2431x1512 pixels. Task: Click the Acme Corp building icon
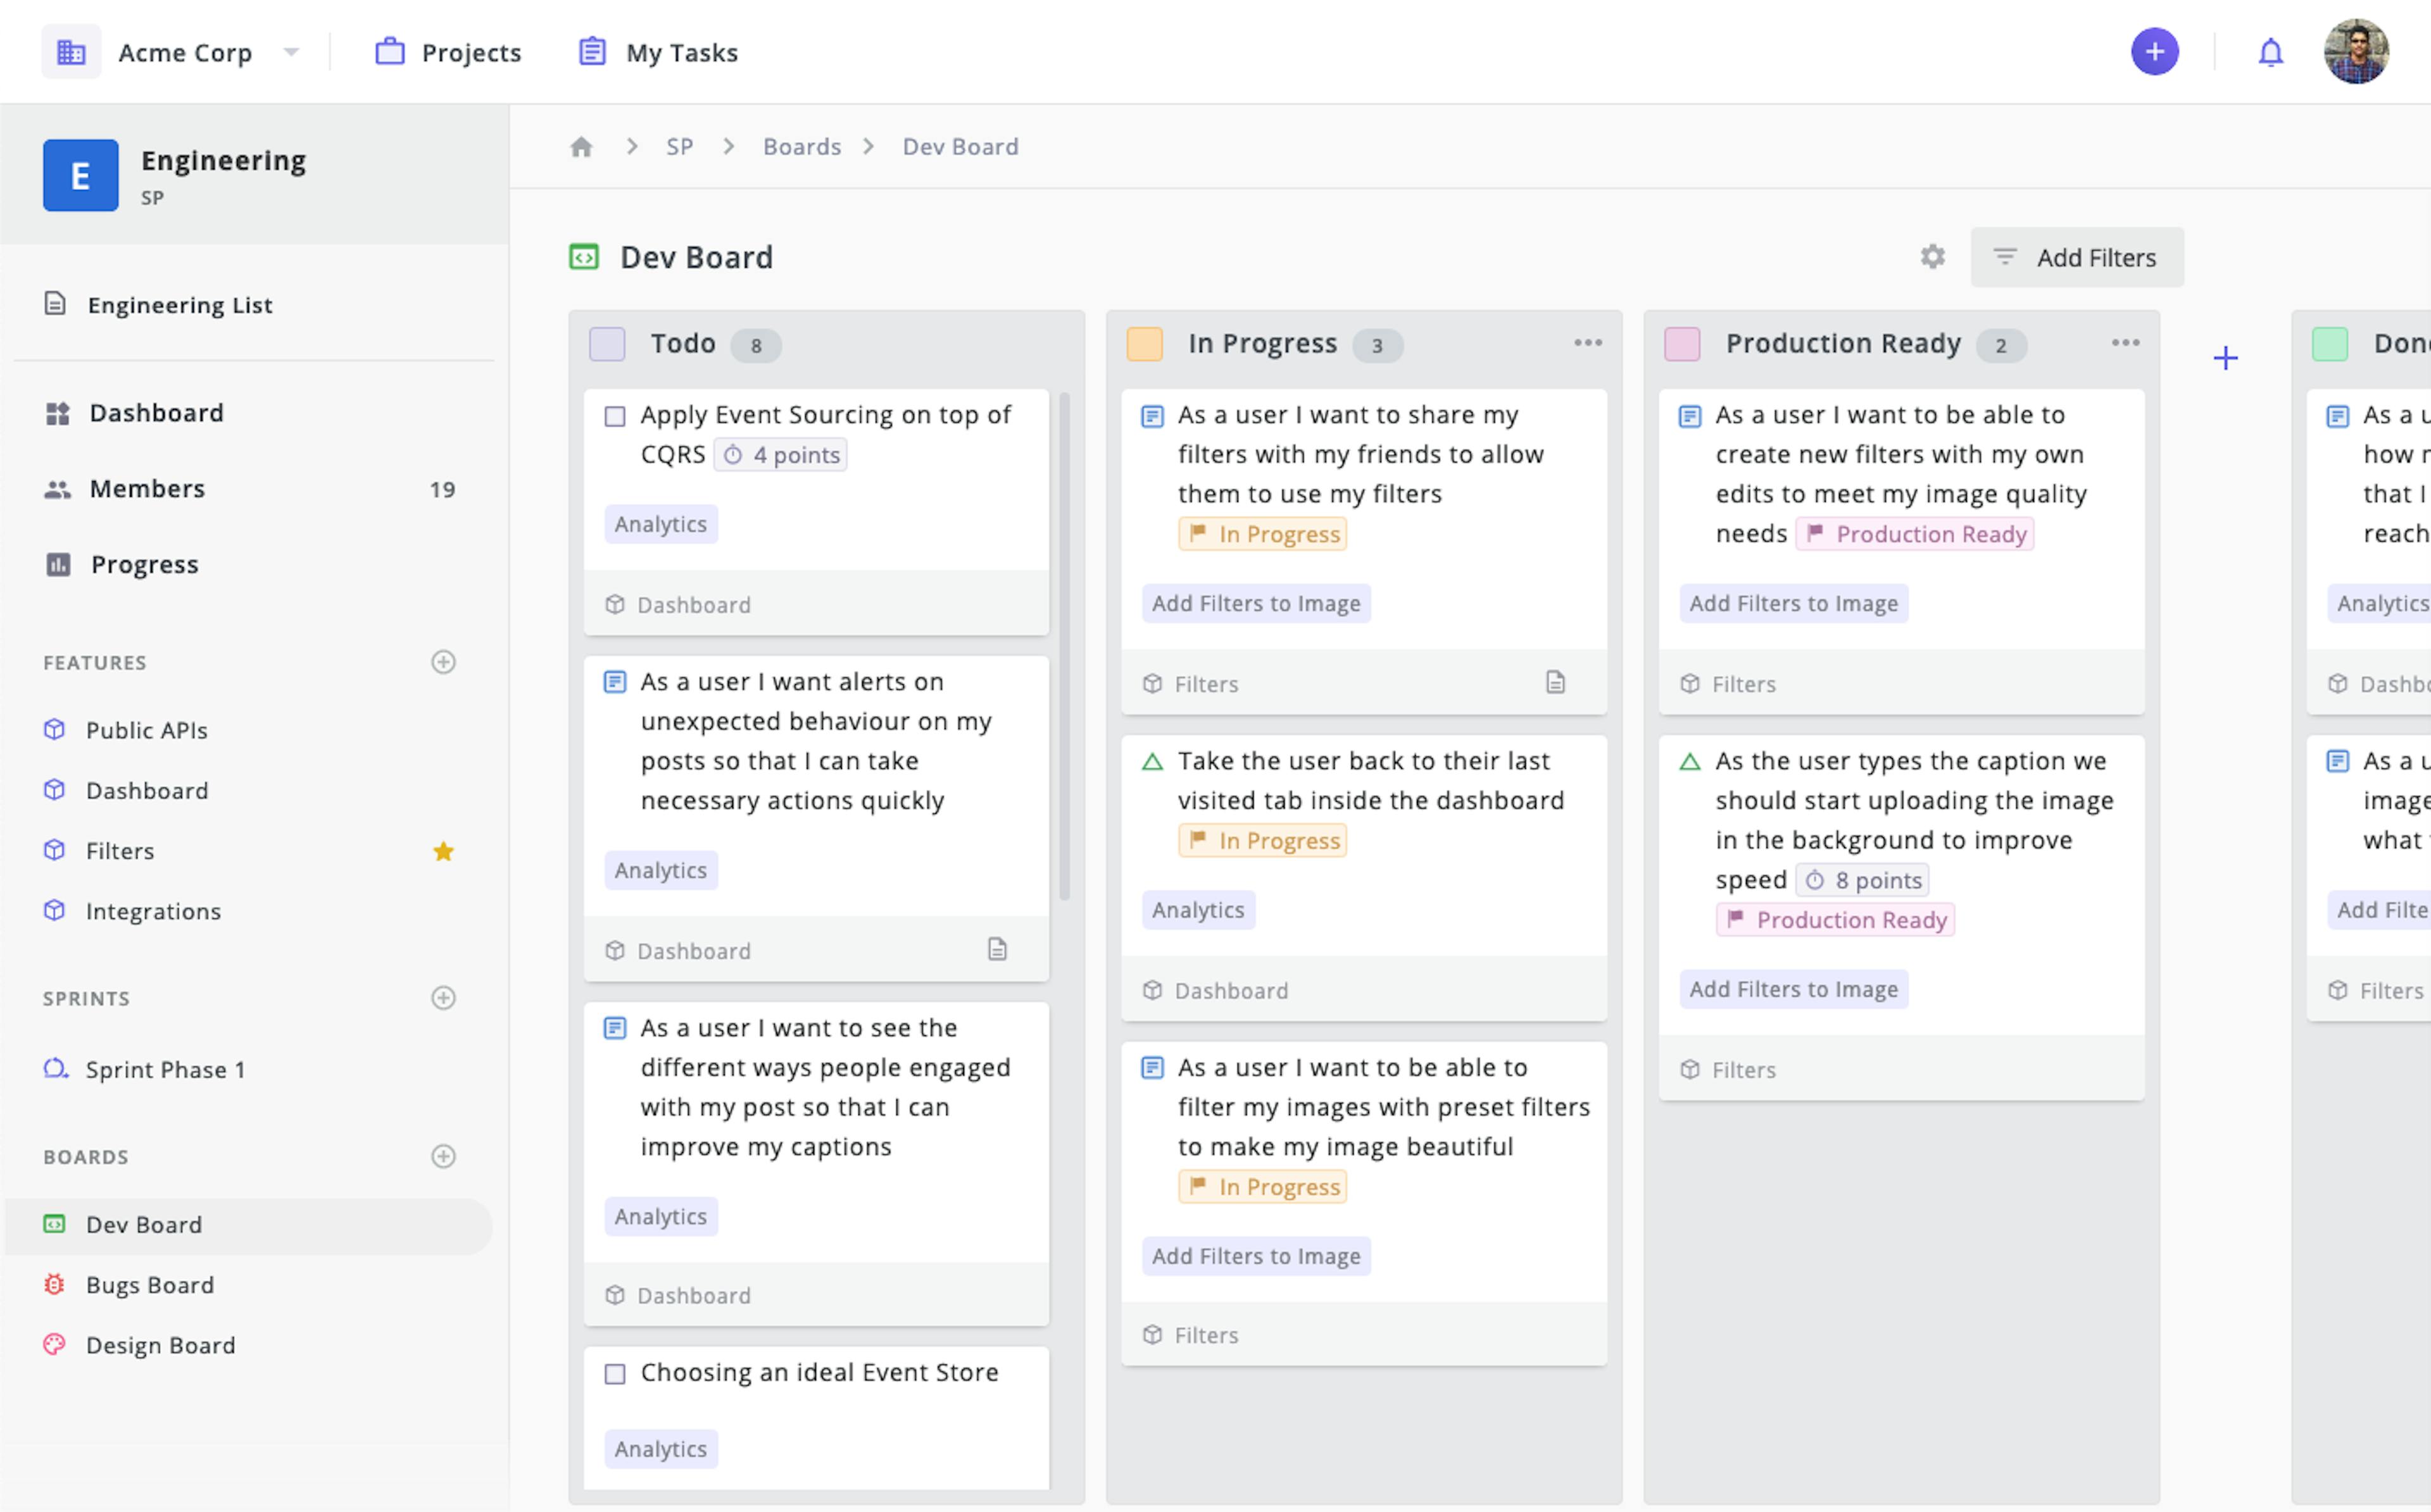coord(71,52)
